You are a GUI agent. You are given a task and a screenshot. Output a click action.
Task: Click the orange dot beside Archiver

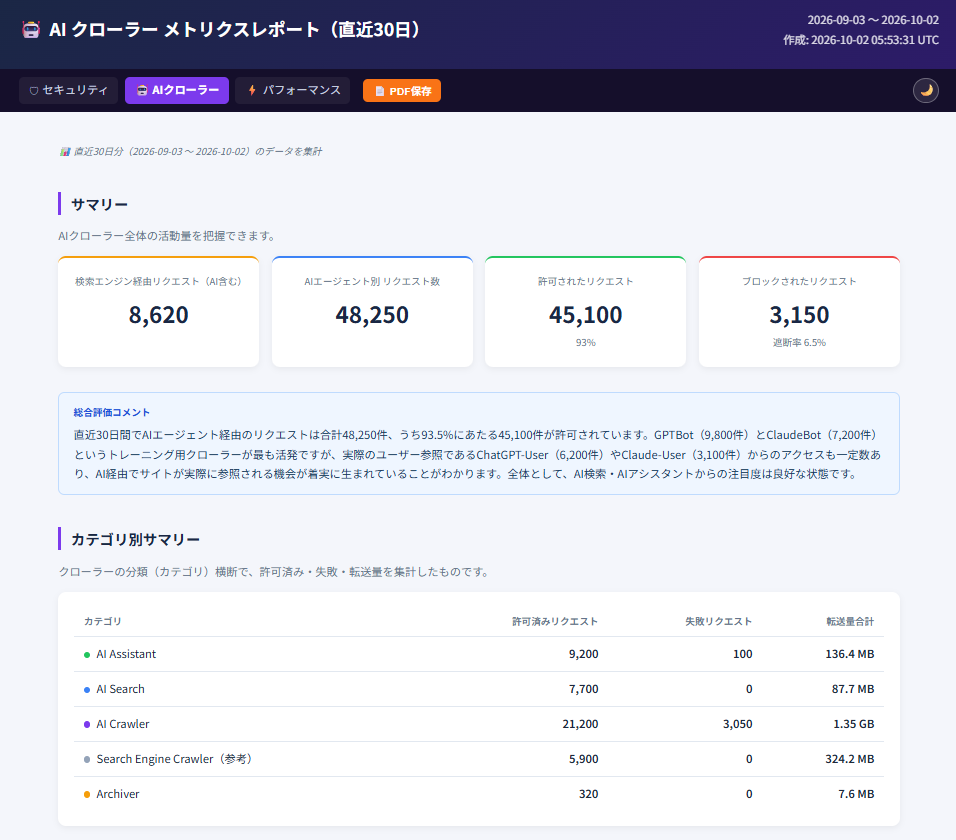tap(87, 795)
